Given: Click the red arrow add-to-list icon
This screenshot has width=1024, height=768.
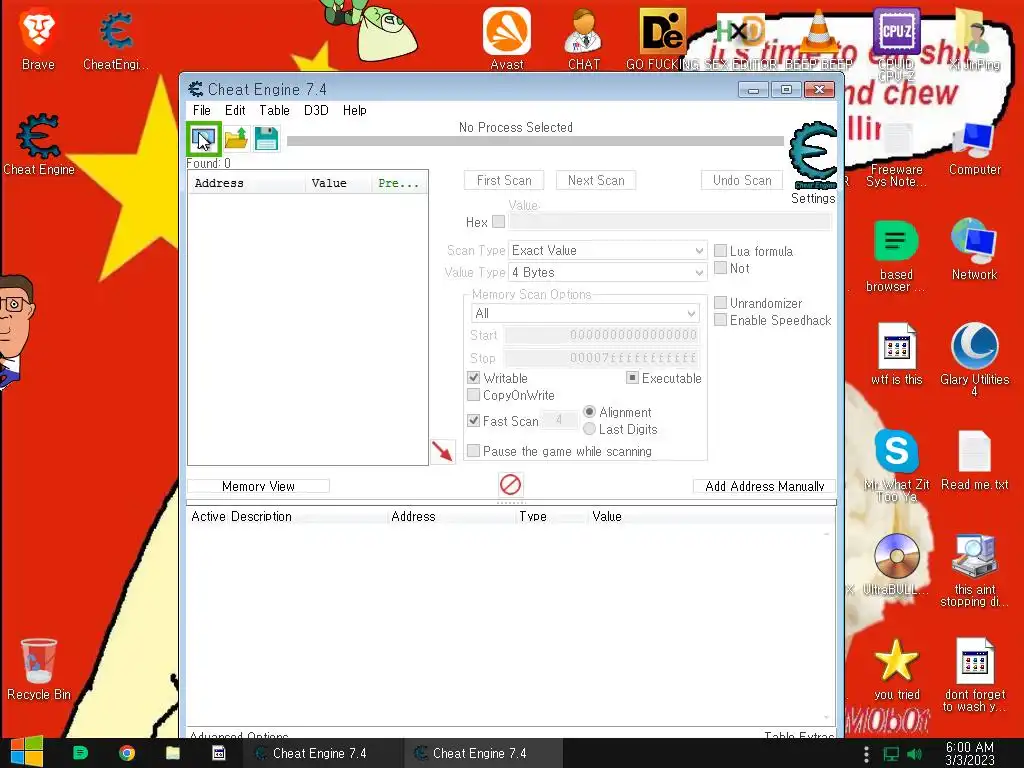Looking at the screenshot, I should point(443,451).
